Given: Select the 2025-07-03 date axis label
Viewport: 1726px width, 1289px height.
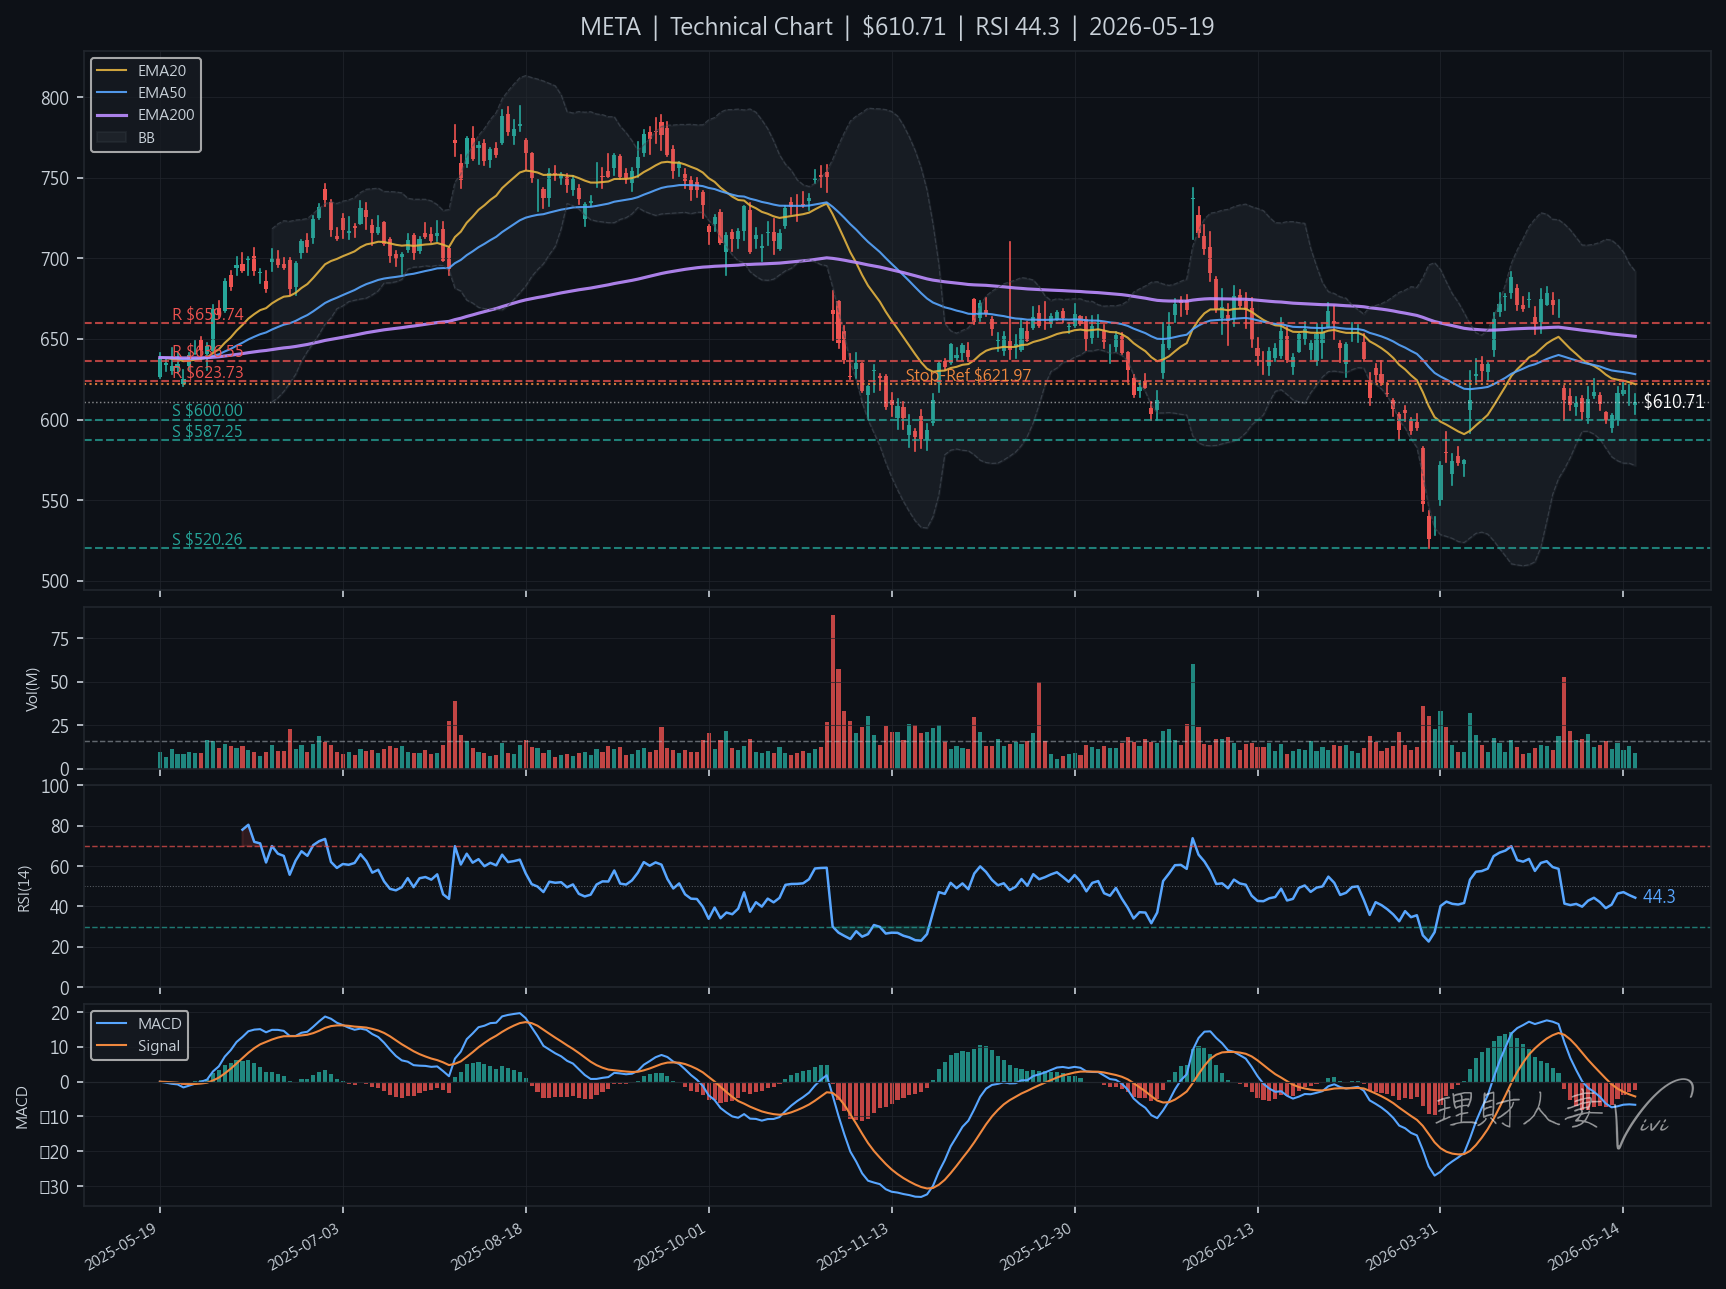Looking at the screenshot, I should [304, 1246].
